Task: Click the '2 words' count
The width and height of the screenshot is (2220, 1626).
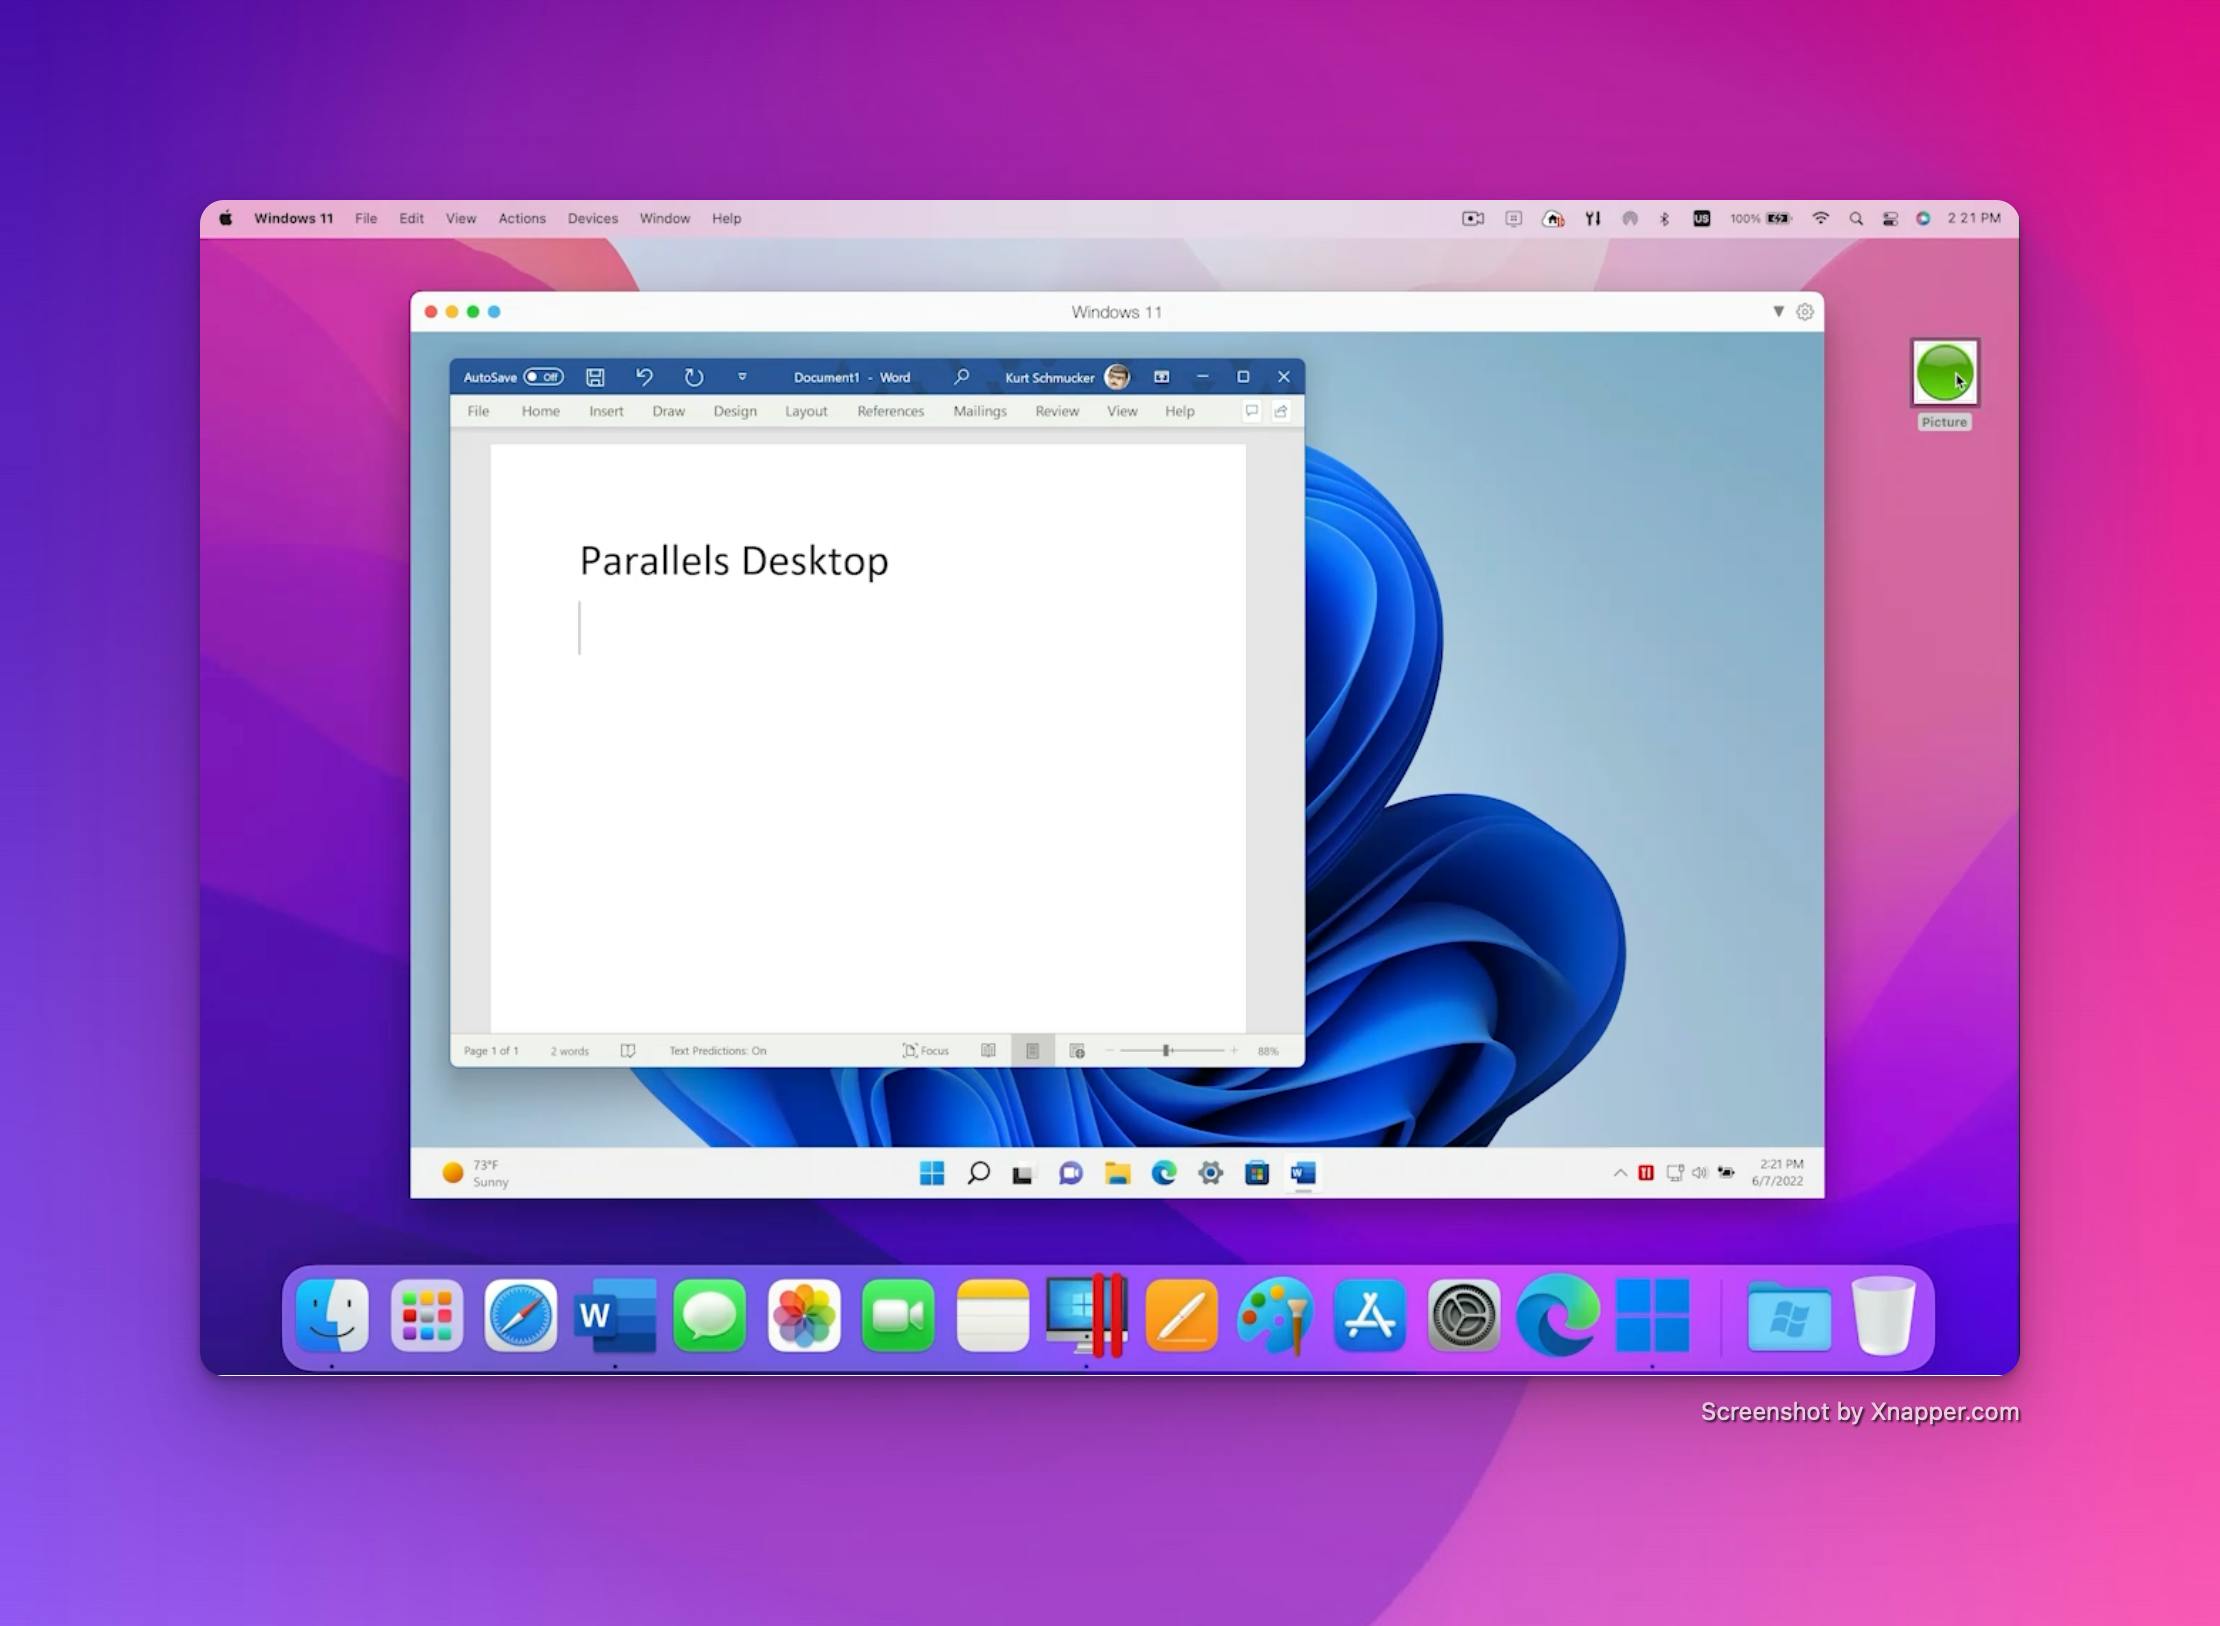Action: pos(570,1051)
